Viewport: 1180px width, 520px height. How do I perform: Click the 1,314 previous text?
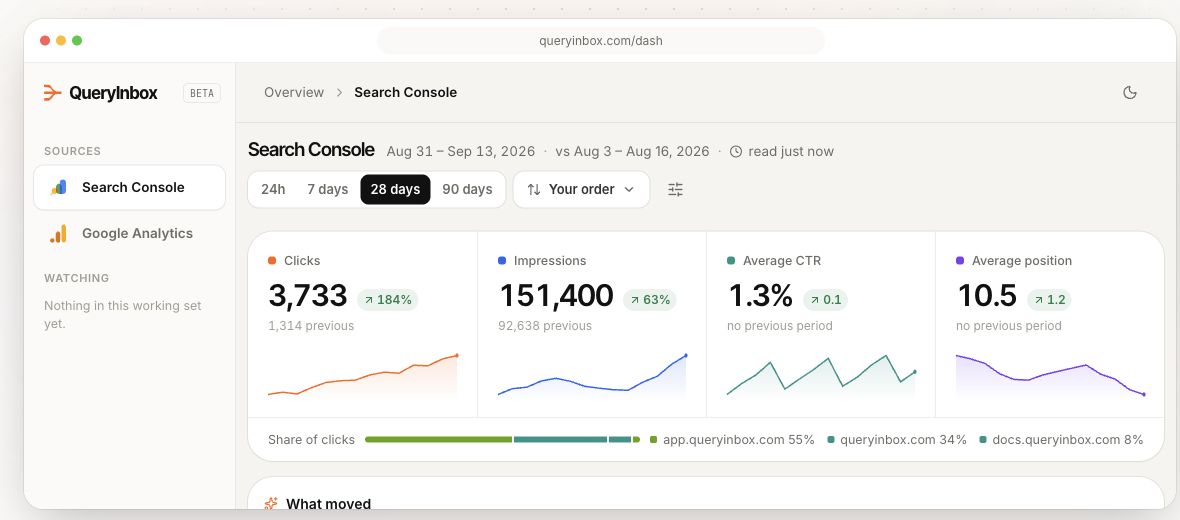point(311,326)
